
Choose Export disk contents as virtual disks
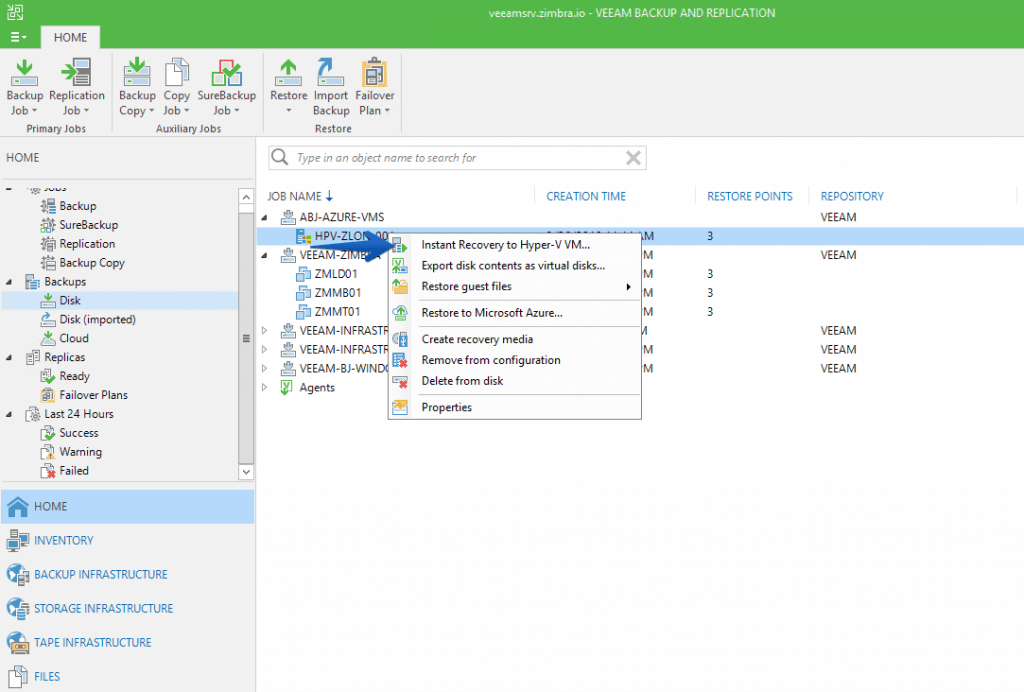pyautogui.click(x=515, y=266)
